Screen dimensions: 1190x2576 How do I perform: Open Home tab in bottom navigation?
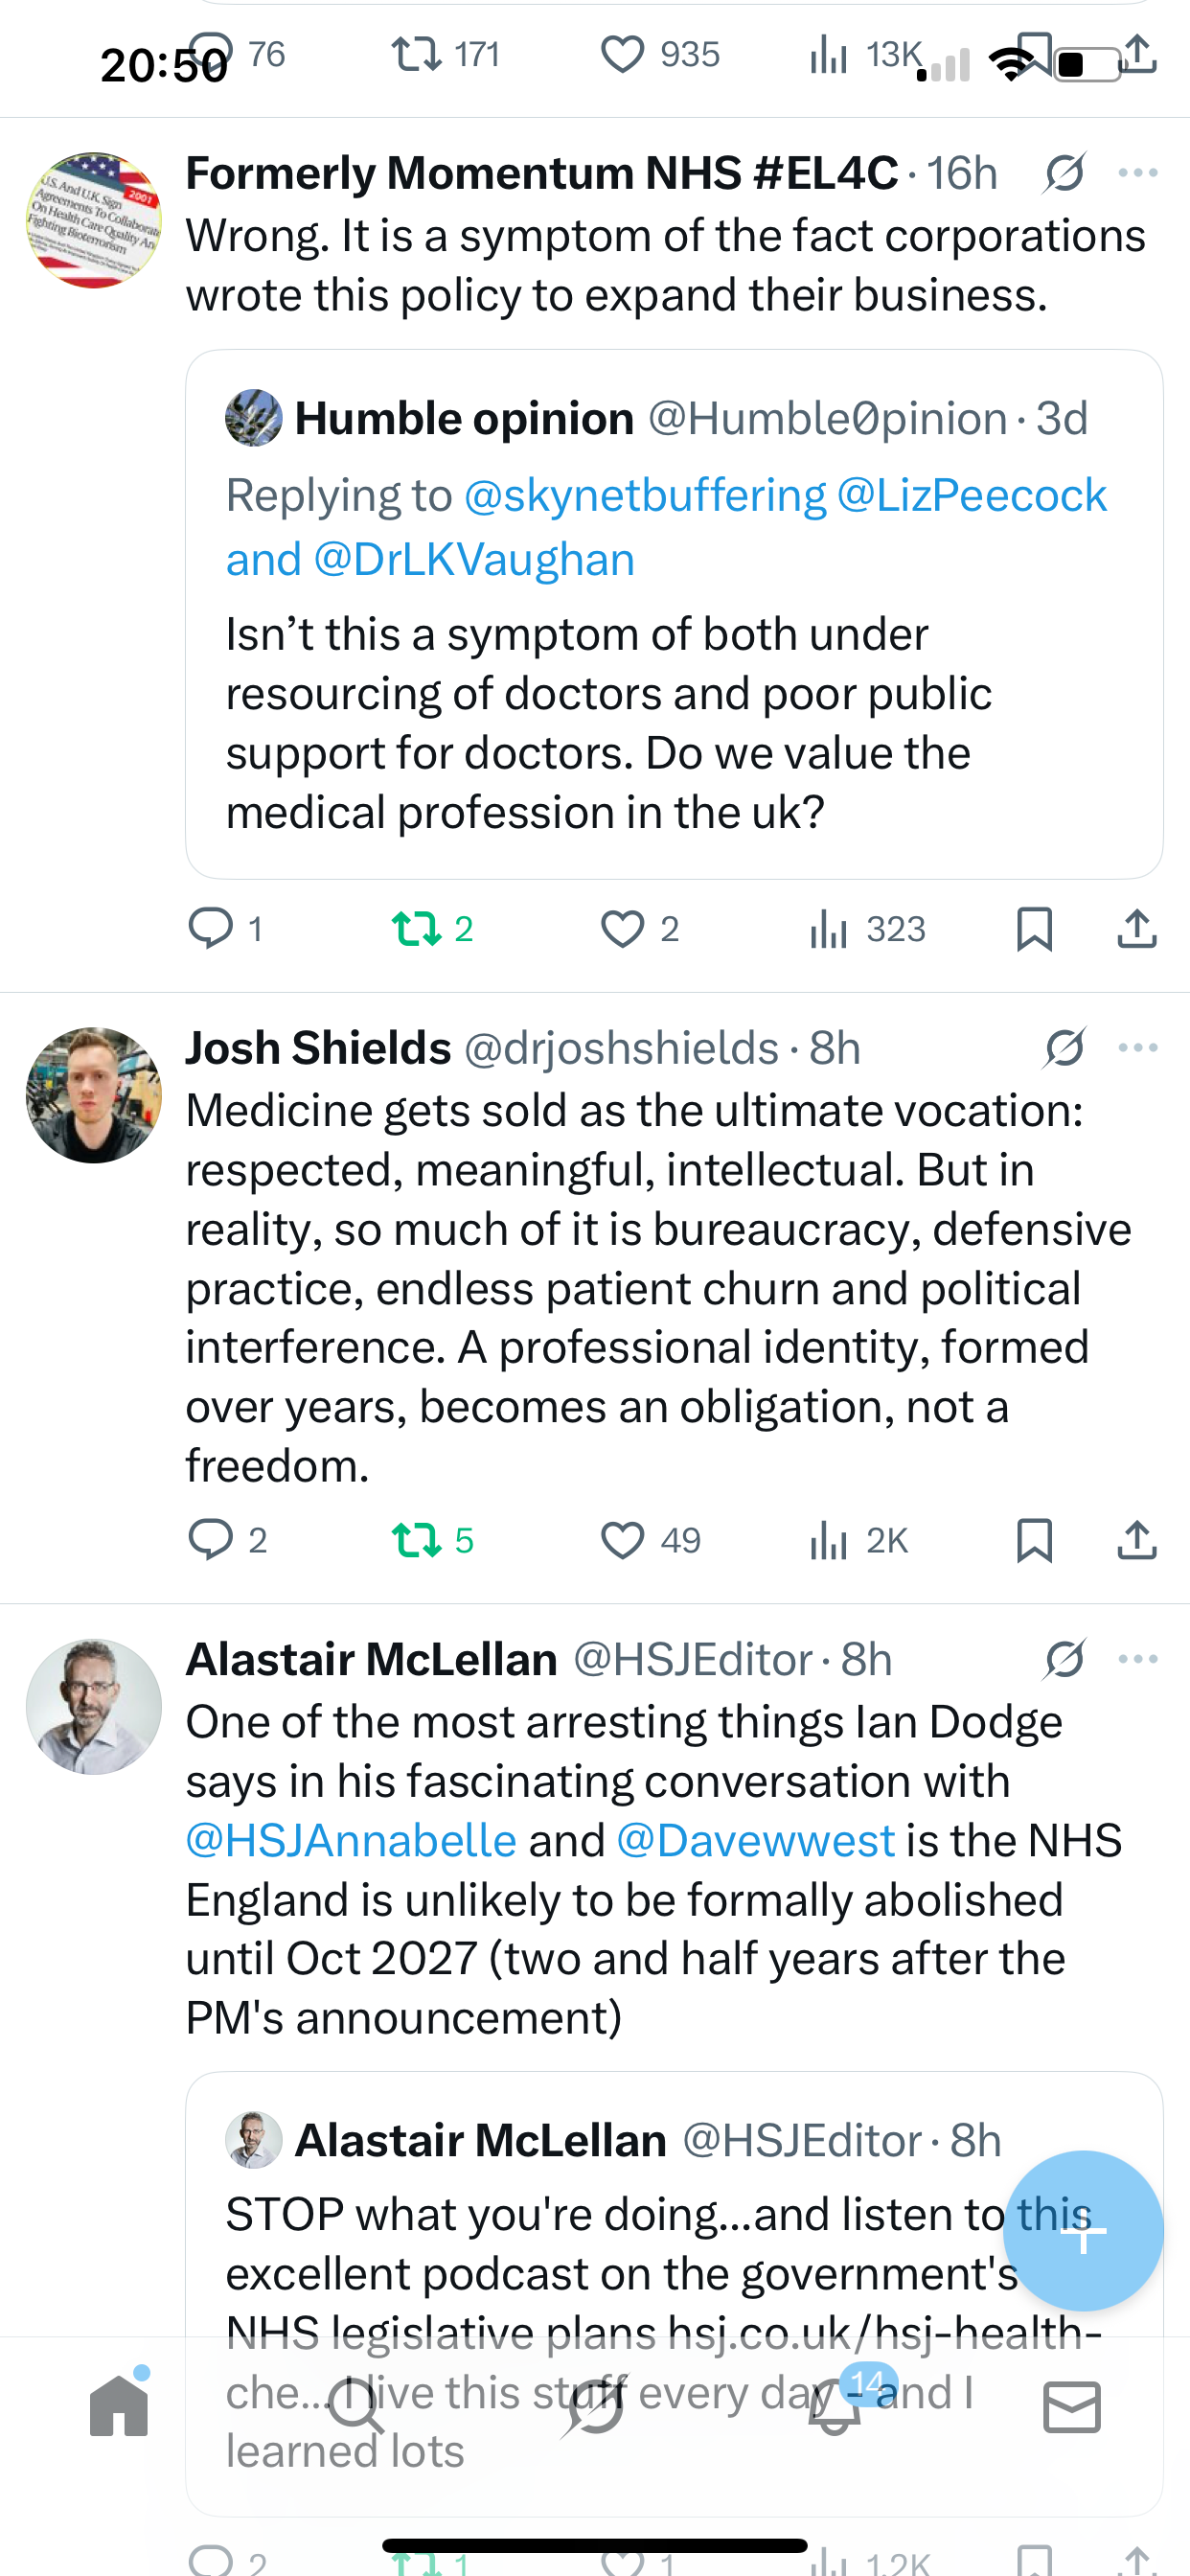pyautogui.click(x=119, y=2406)
